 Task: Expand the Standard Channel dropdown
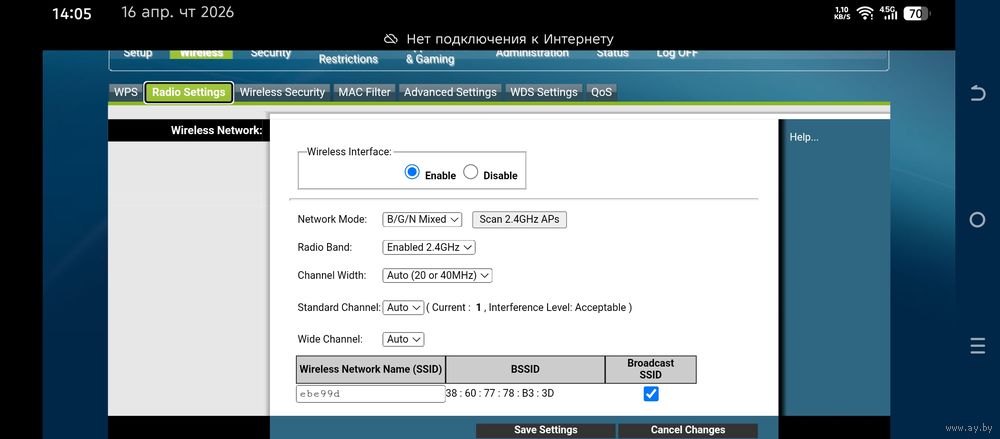[x=404, y=308]
